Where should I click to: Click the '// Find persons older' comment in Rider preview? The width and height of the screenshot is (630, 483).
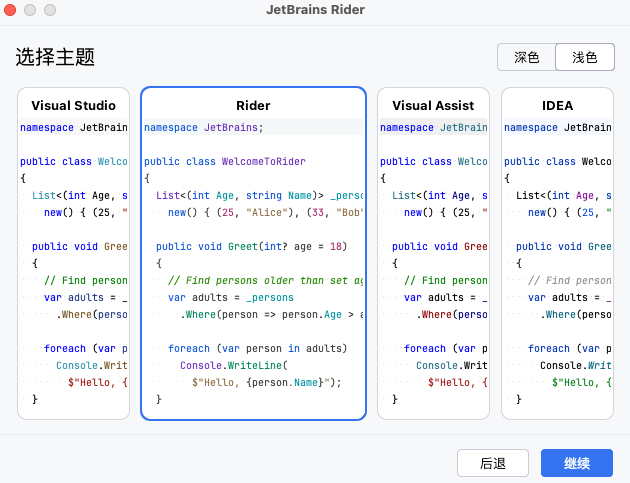click(x=265, y=280)
